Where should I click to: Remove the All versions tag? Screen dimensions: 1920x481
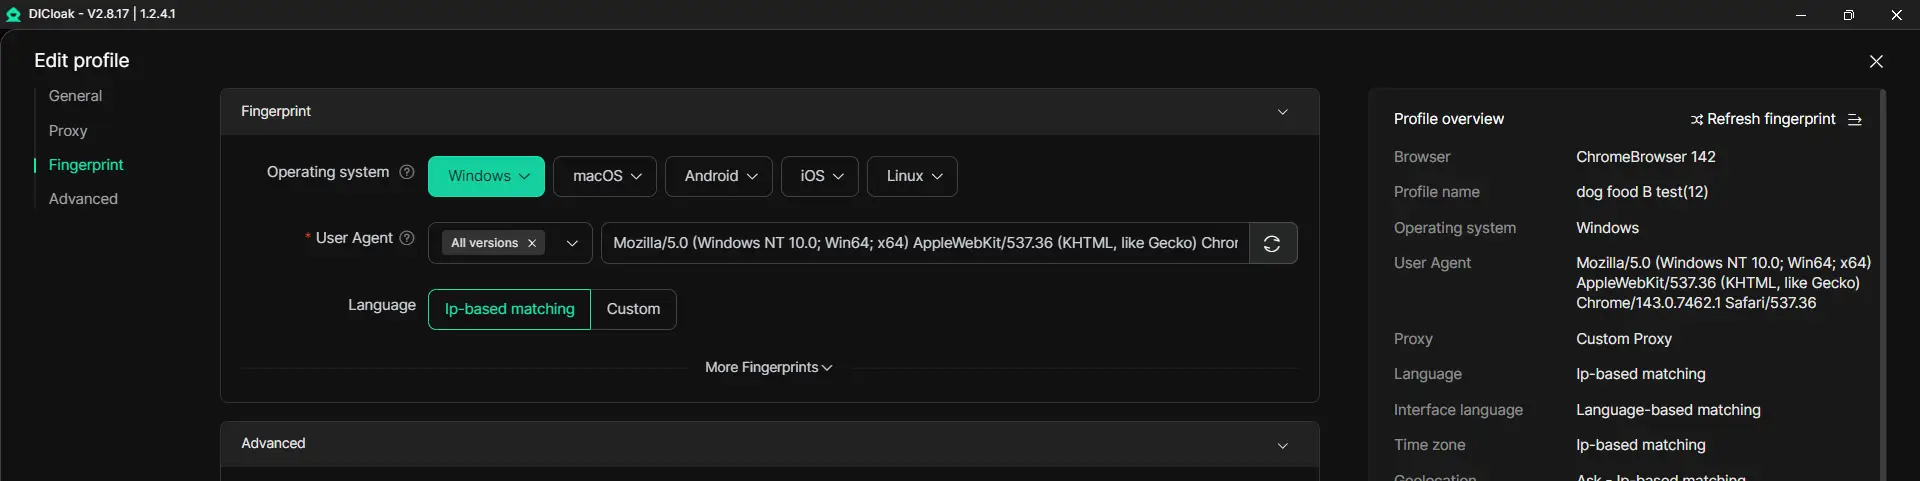pos(532,243)
